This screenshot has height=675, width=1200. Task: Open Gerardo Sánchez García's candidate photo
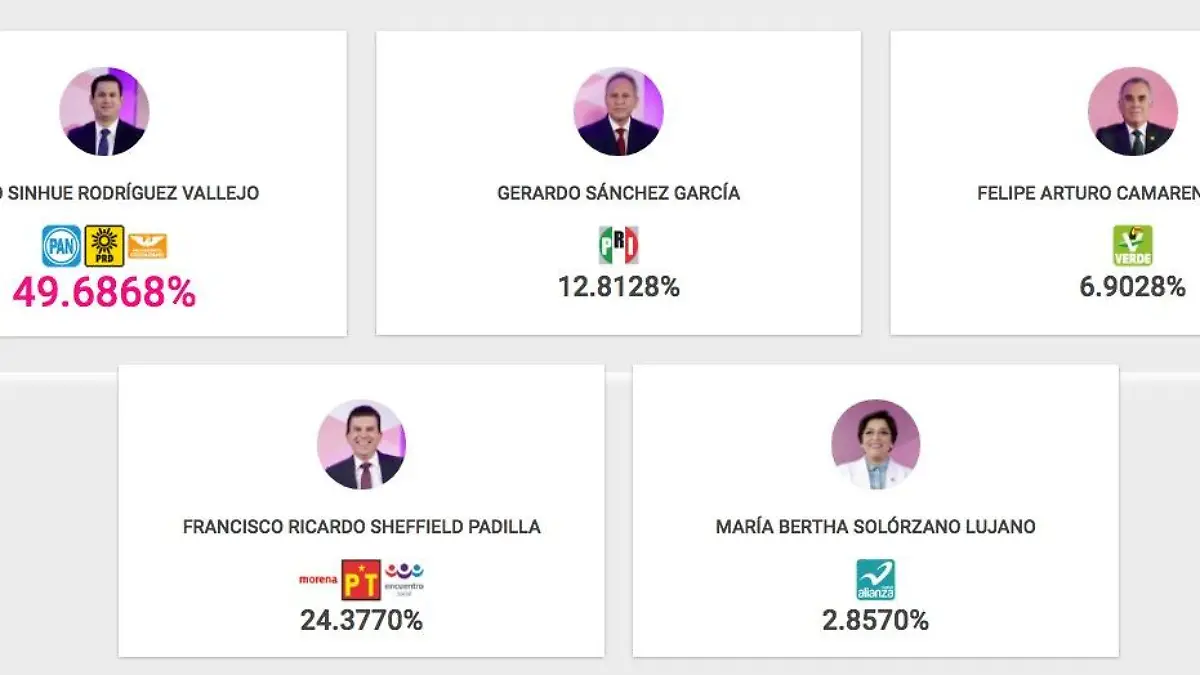(618, 111)
